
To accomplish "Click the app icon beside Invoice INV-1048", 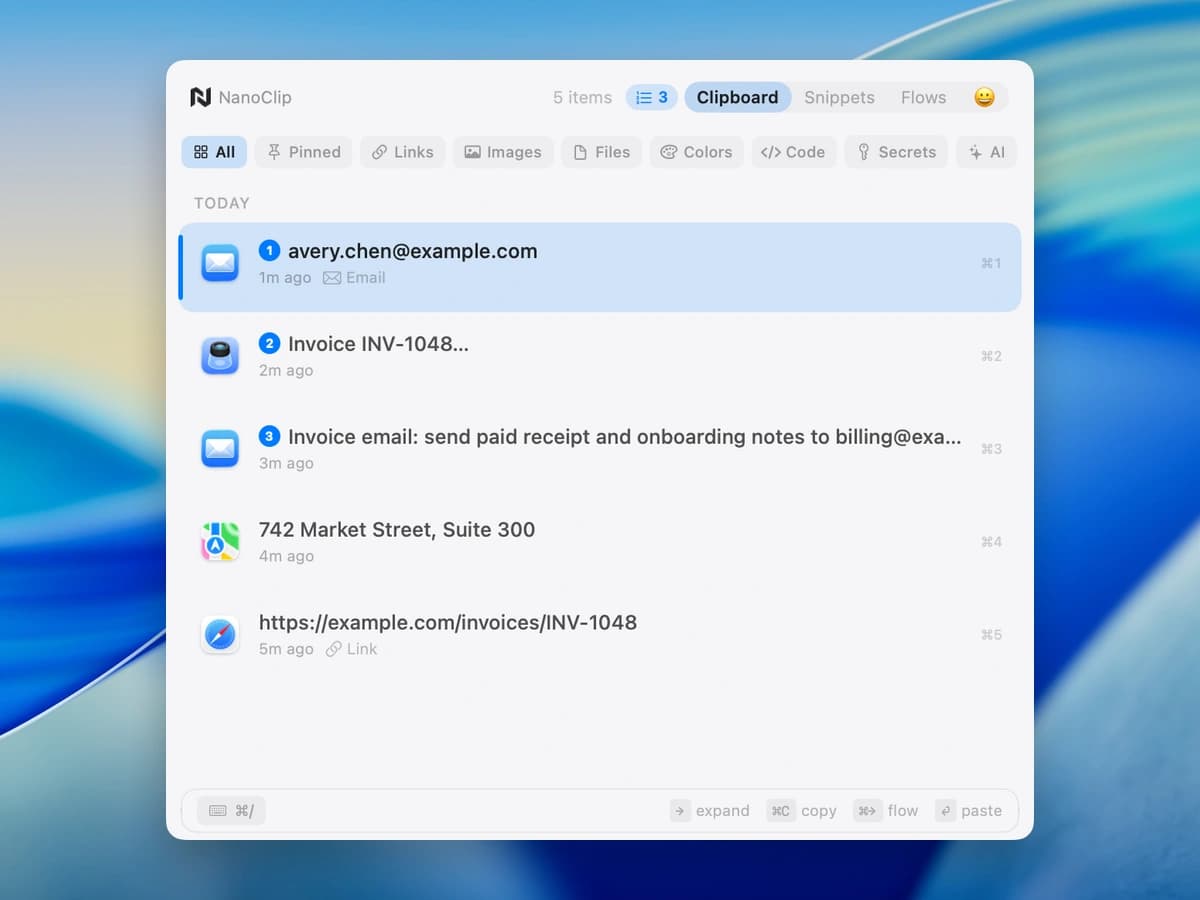I will [x=220, y=356].
